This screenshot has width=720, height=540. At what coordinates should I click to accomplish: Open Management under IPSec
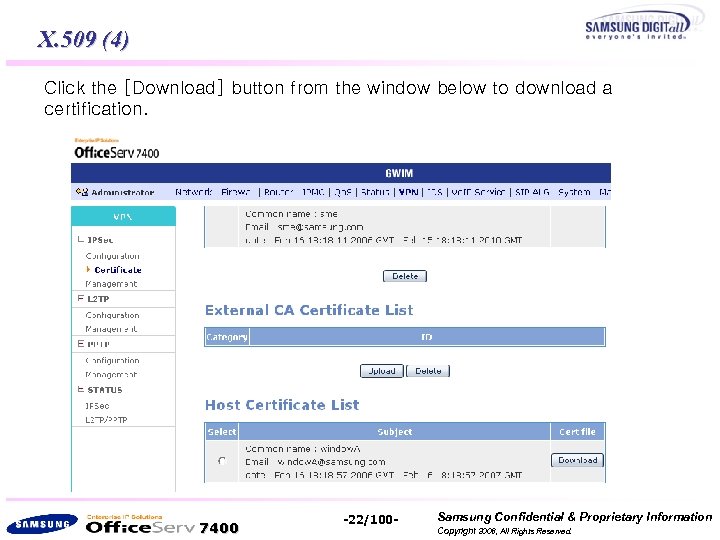click(x=111, y=284)
